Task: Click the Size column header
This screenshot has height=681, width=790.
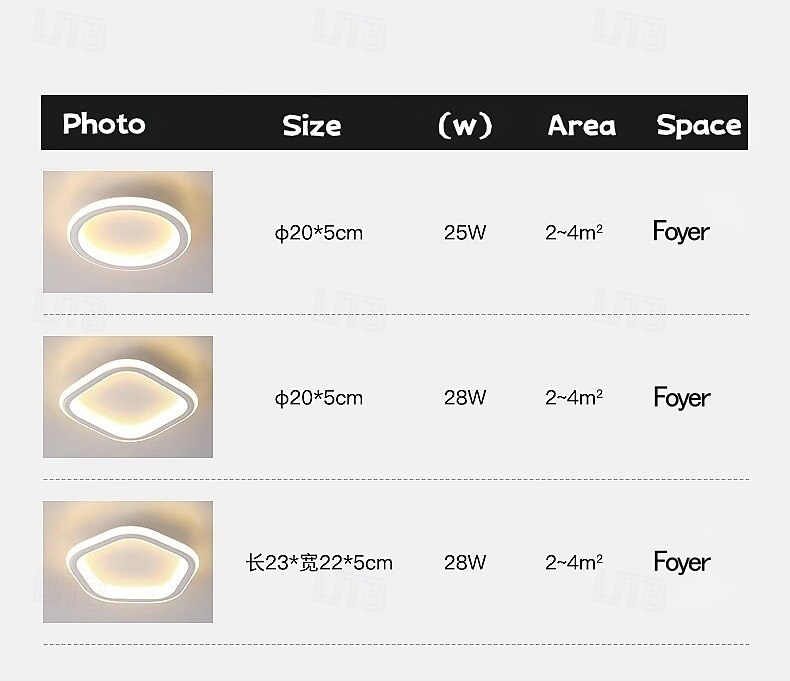Action: point(312,125)
